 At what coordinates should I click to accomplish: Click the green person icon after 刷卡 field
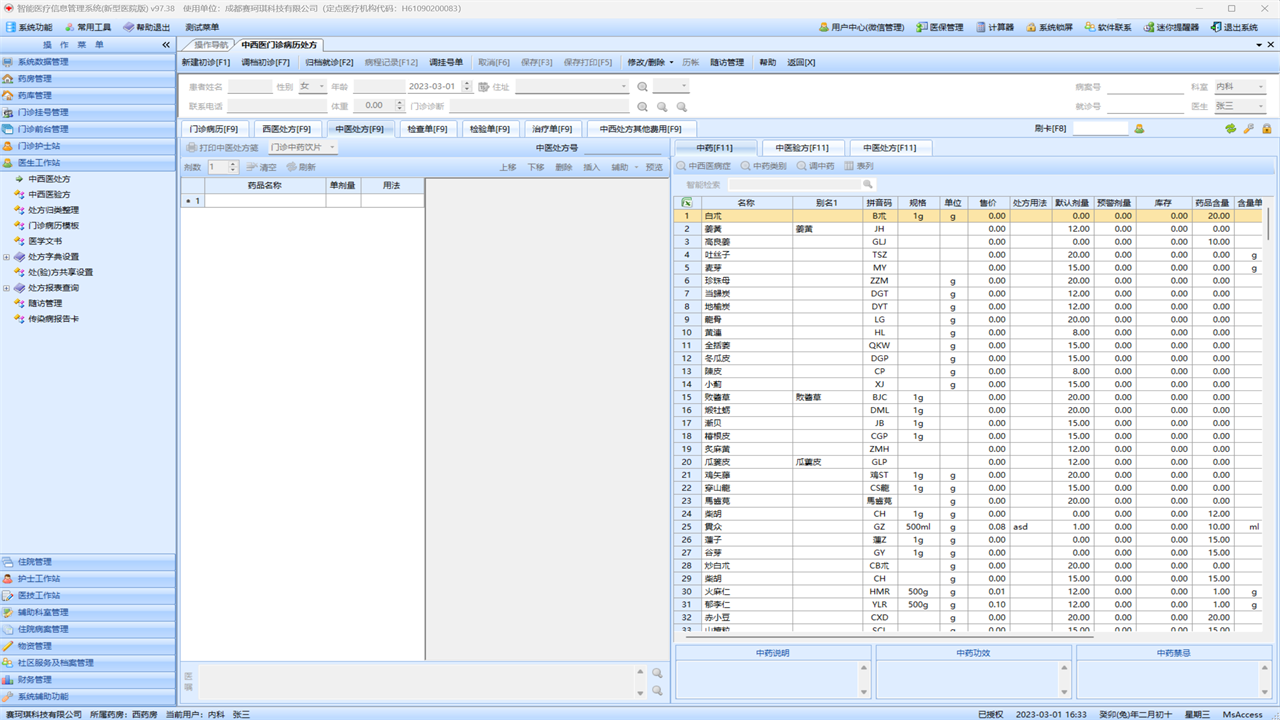click(1139, 129)
